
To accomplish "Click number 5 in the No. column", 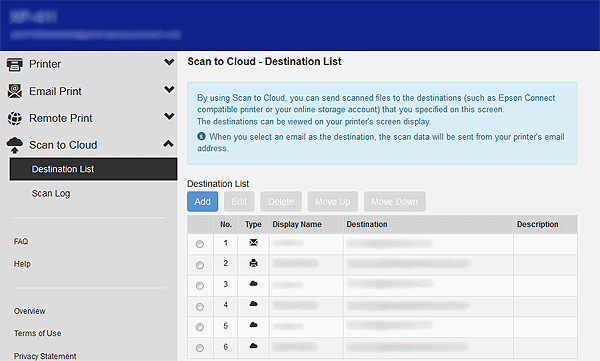I will tap(226, 326).
